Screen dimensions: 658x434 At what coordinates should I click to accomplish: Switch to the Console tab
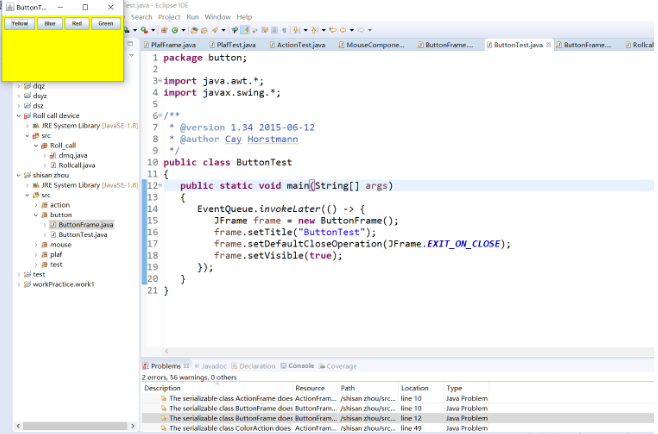pyautogui.click(x=297, y=366)
